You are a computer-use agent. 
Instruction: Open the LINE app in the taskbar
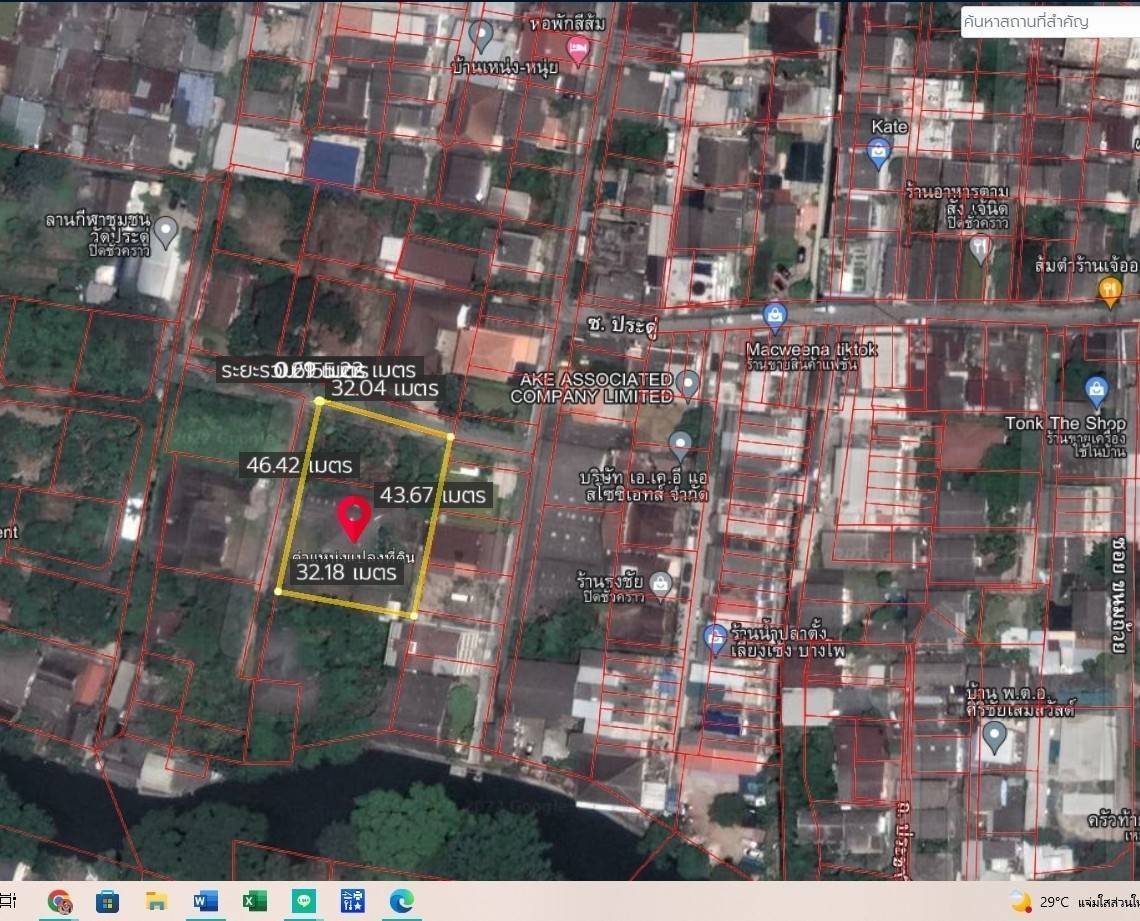coord(304,901)
